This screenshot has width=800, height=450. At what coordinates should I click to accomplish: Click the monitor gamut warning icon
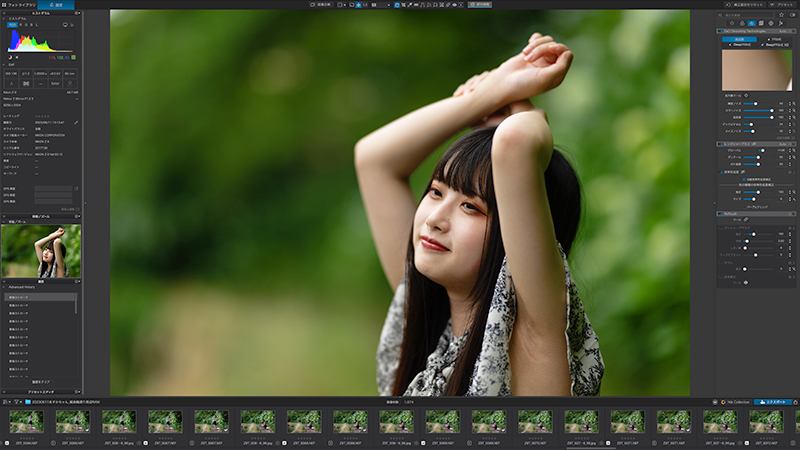click(65, 24)
